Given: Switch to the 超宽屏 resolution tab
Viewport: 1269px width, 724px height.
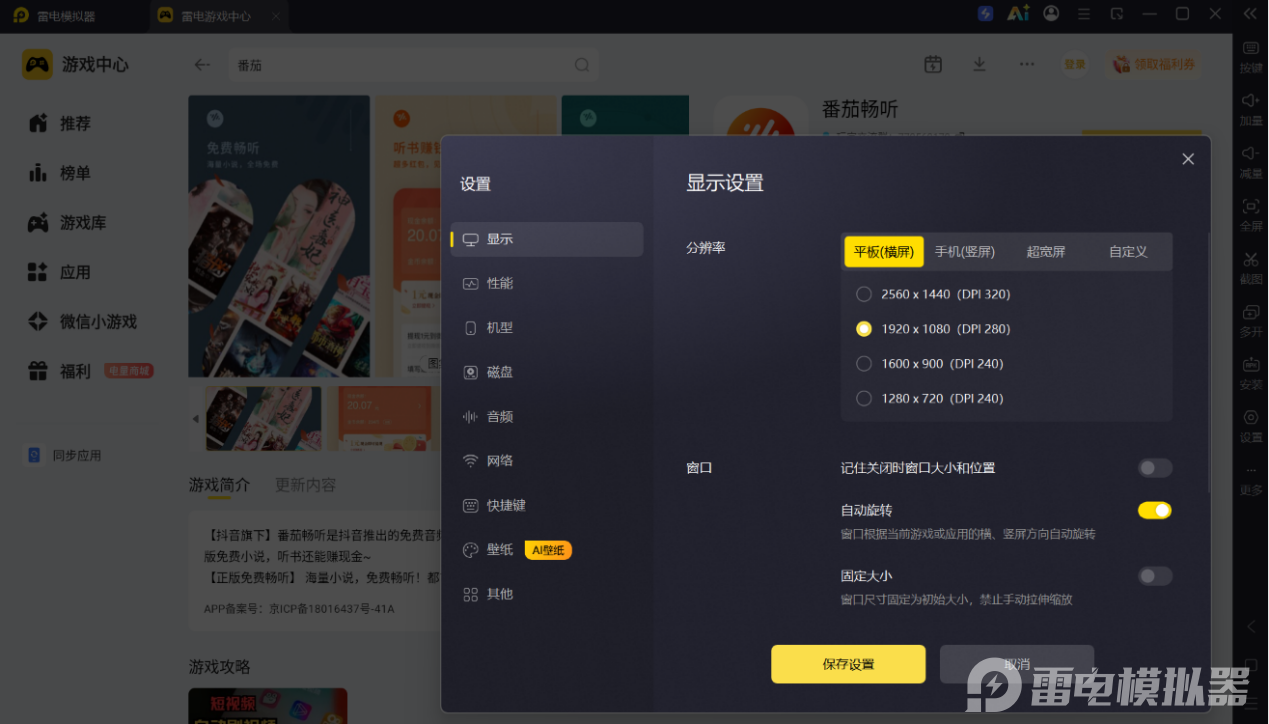Looking at the screenshot, I should (1046, 251).
